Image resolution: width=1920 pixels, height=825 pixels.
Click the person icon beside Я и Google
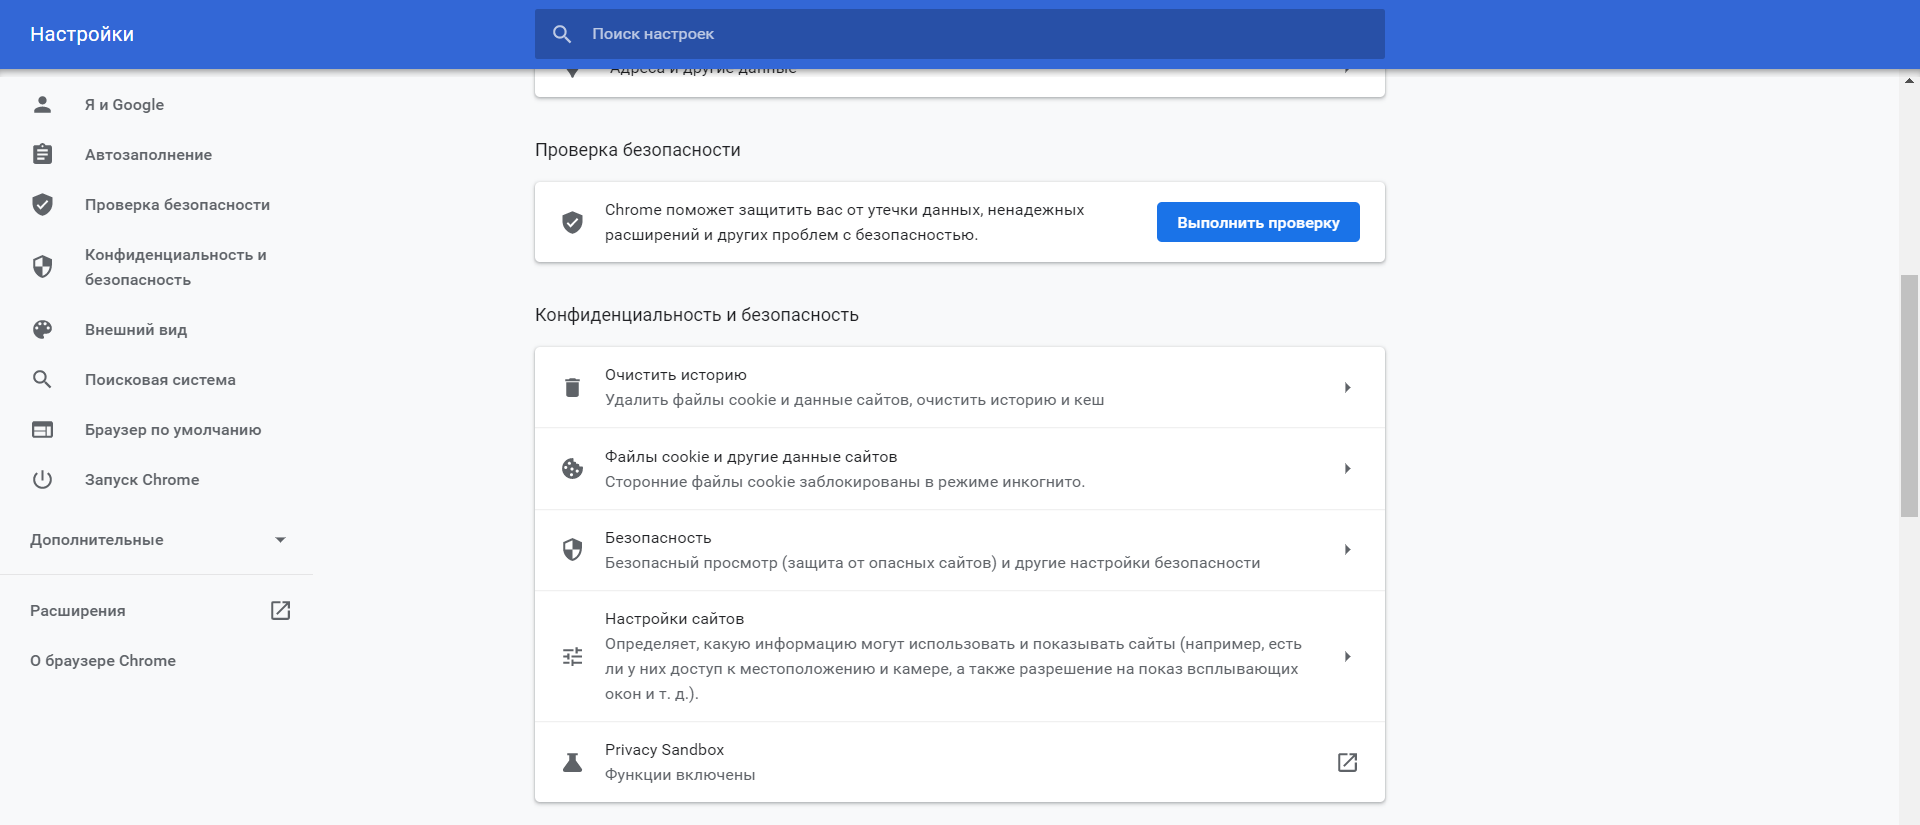[x=42, y=104]
